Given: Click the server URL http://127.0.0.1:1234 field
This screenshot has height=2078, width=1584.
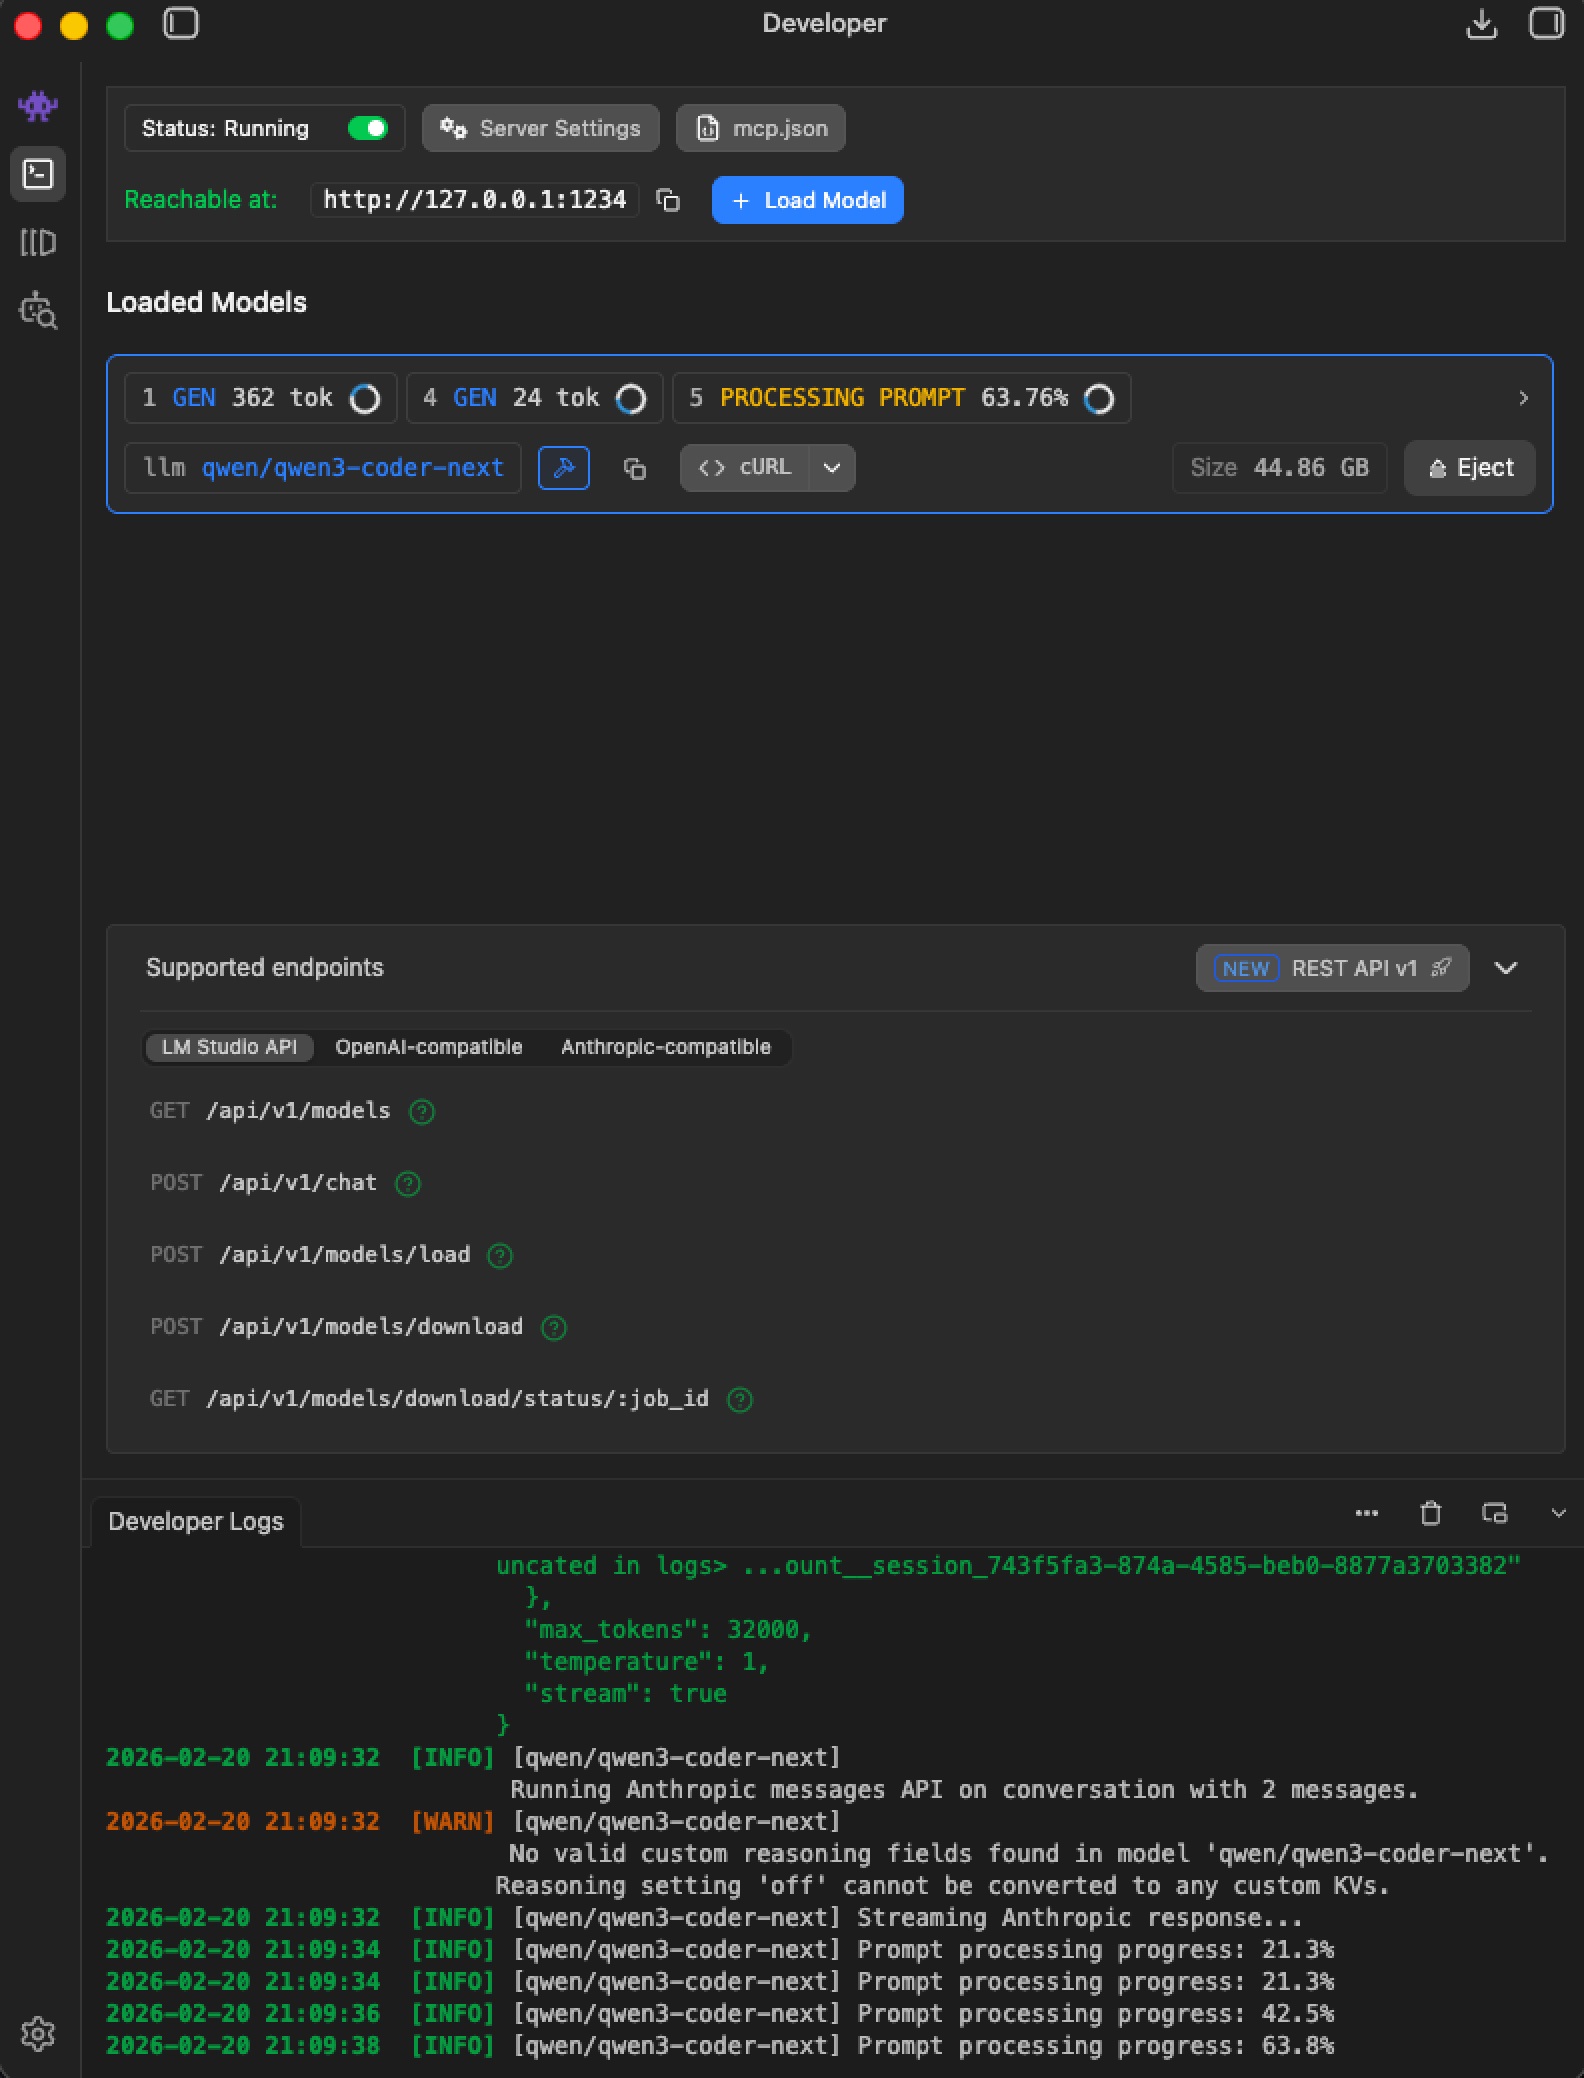Looking at the screenshot, I should tap(475, 200).
